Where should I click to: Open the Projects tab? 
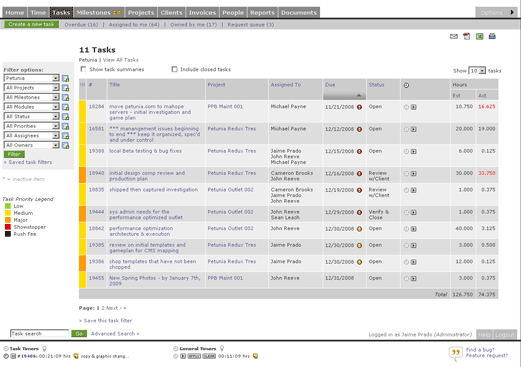point(141,13)
